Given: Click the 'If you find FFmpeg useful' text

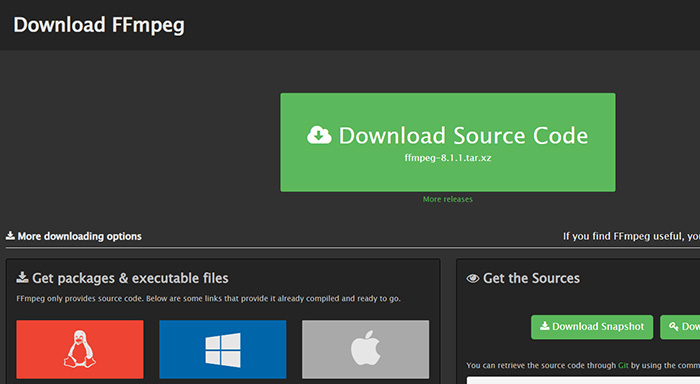Looking at the screenshot, I should pos(631,236).
